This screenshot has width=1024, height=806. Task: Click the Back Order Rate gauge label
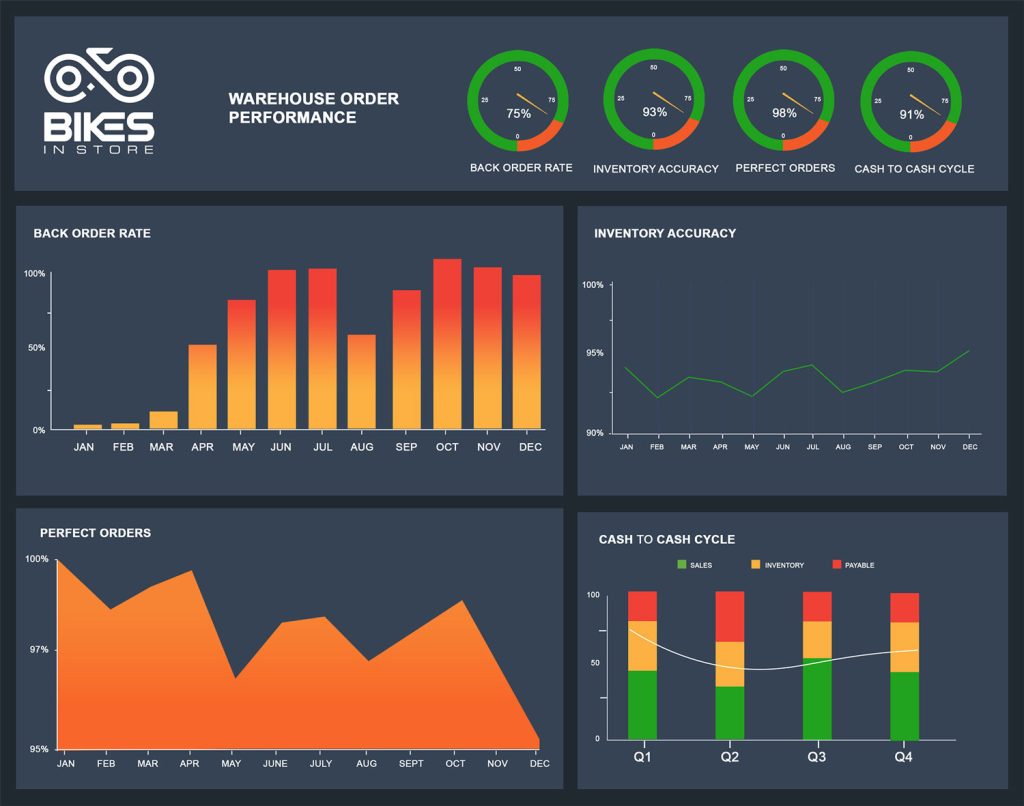[x=521, y=168]
